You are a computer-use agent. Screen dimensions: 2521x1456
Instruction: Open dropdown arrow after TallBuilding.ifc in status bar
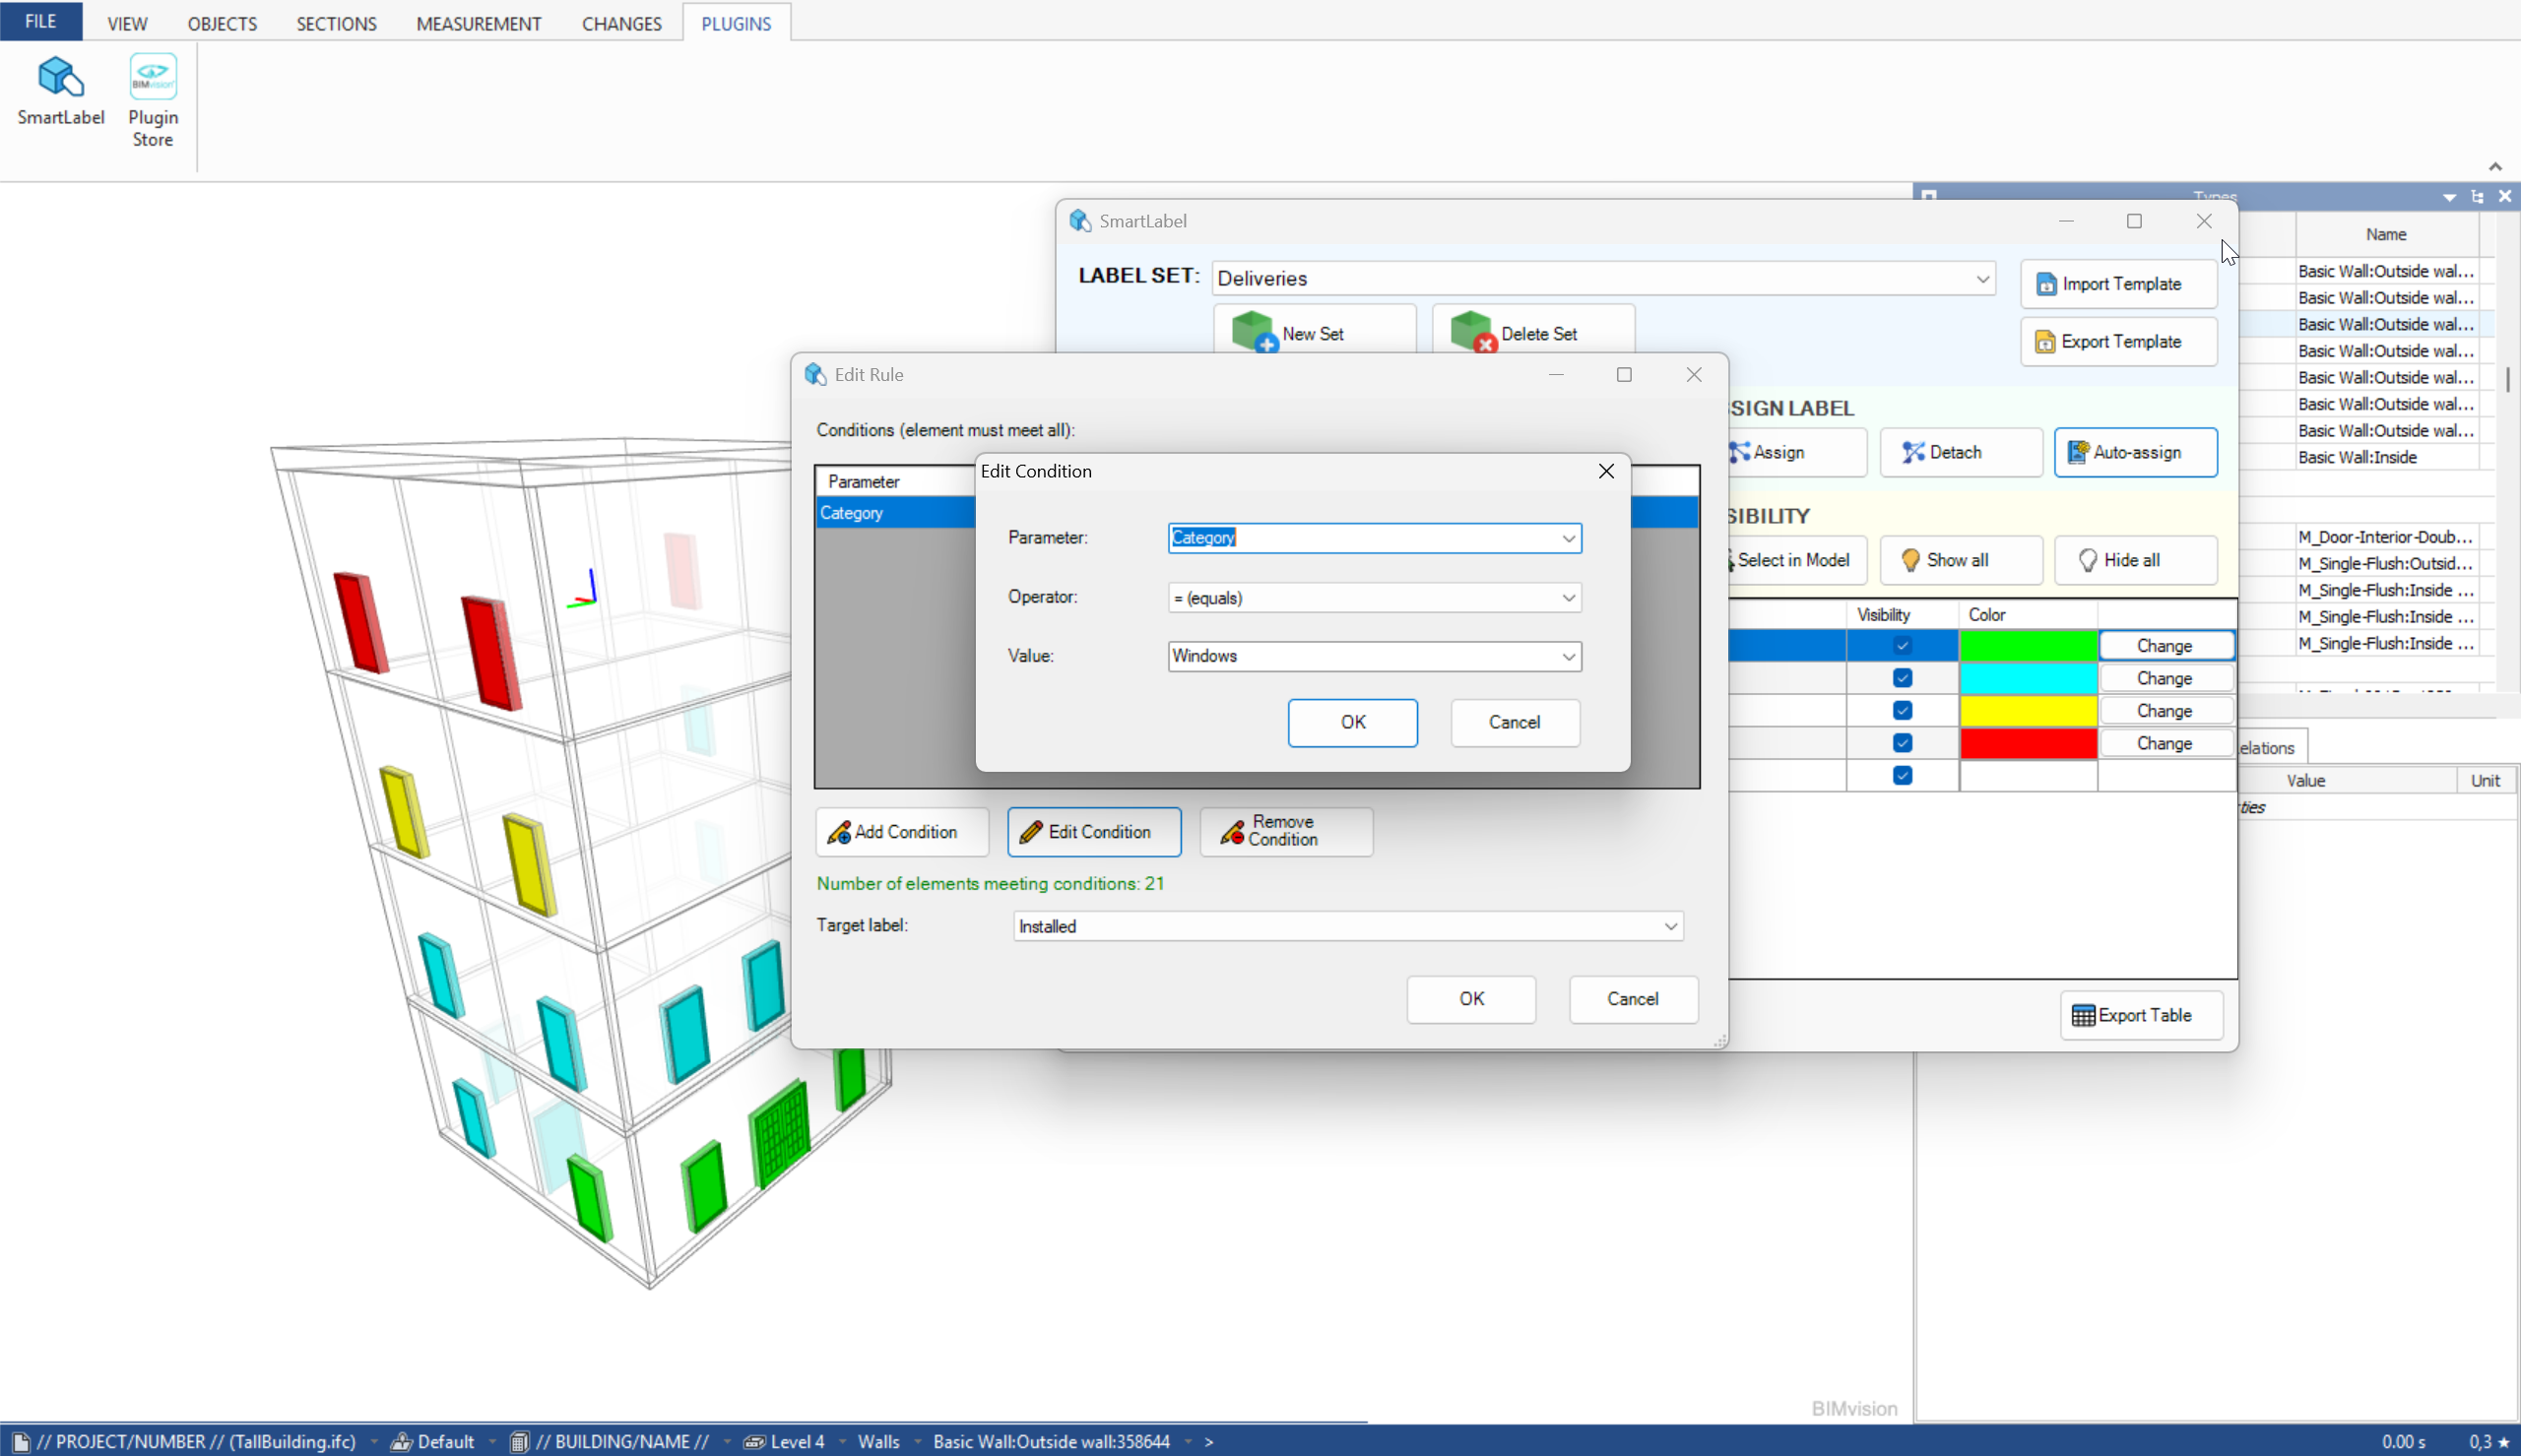coord(374,1442)
